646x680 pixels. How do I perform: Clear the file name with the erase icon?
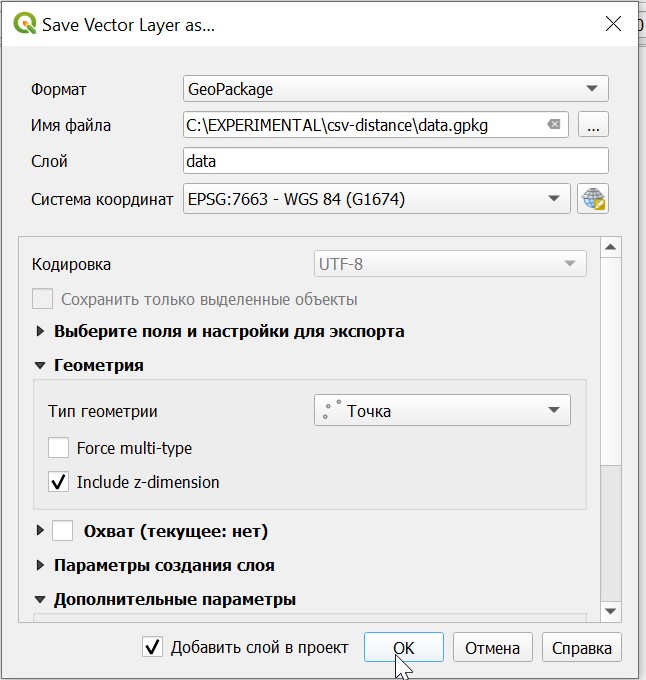[x=554, y=125]
